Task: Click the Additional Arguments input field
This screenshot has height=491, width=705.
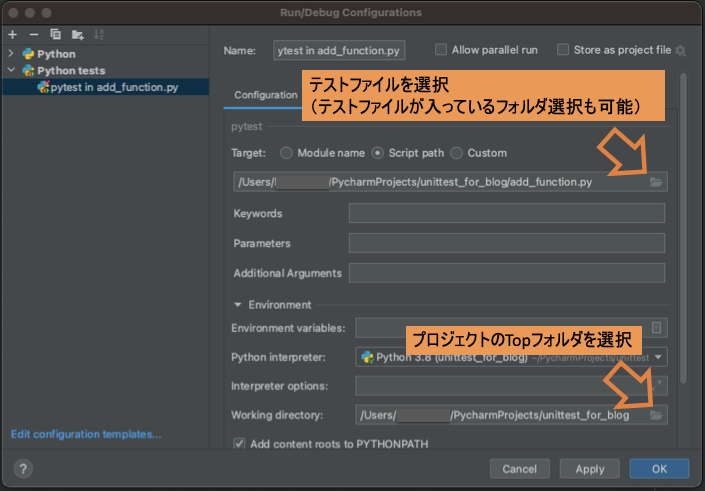Action: coord(507,273)
